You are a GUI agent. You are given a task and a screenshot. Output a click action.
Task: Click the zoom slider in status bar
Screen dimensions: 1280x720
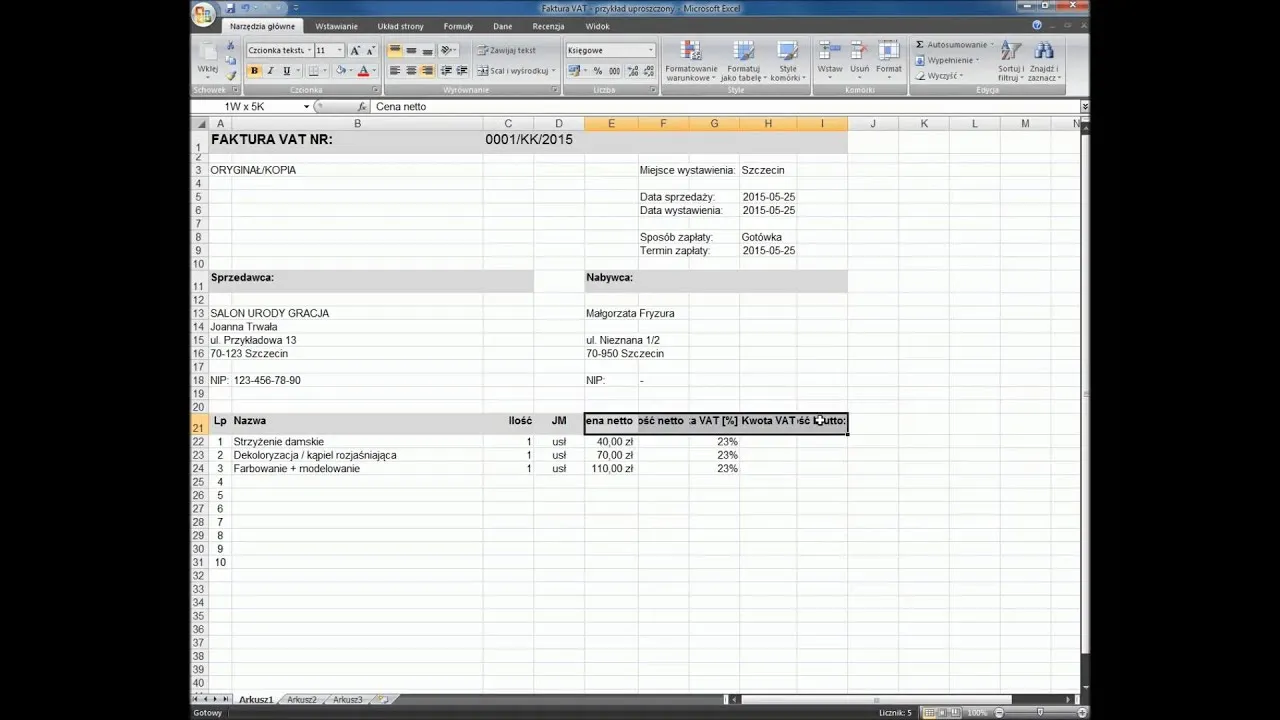pyautogui.click(x=1040, y=713)
